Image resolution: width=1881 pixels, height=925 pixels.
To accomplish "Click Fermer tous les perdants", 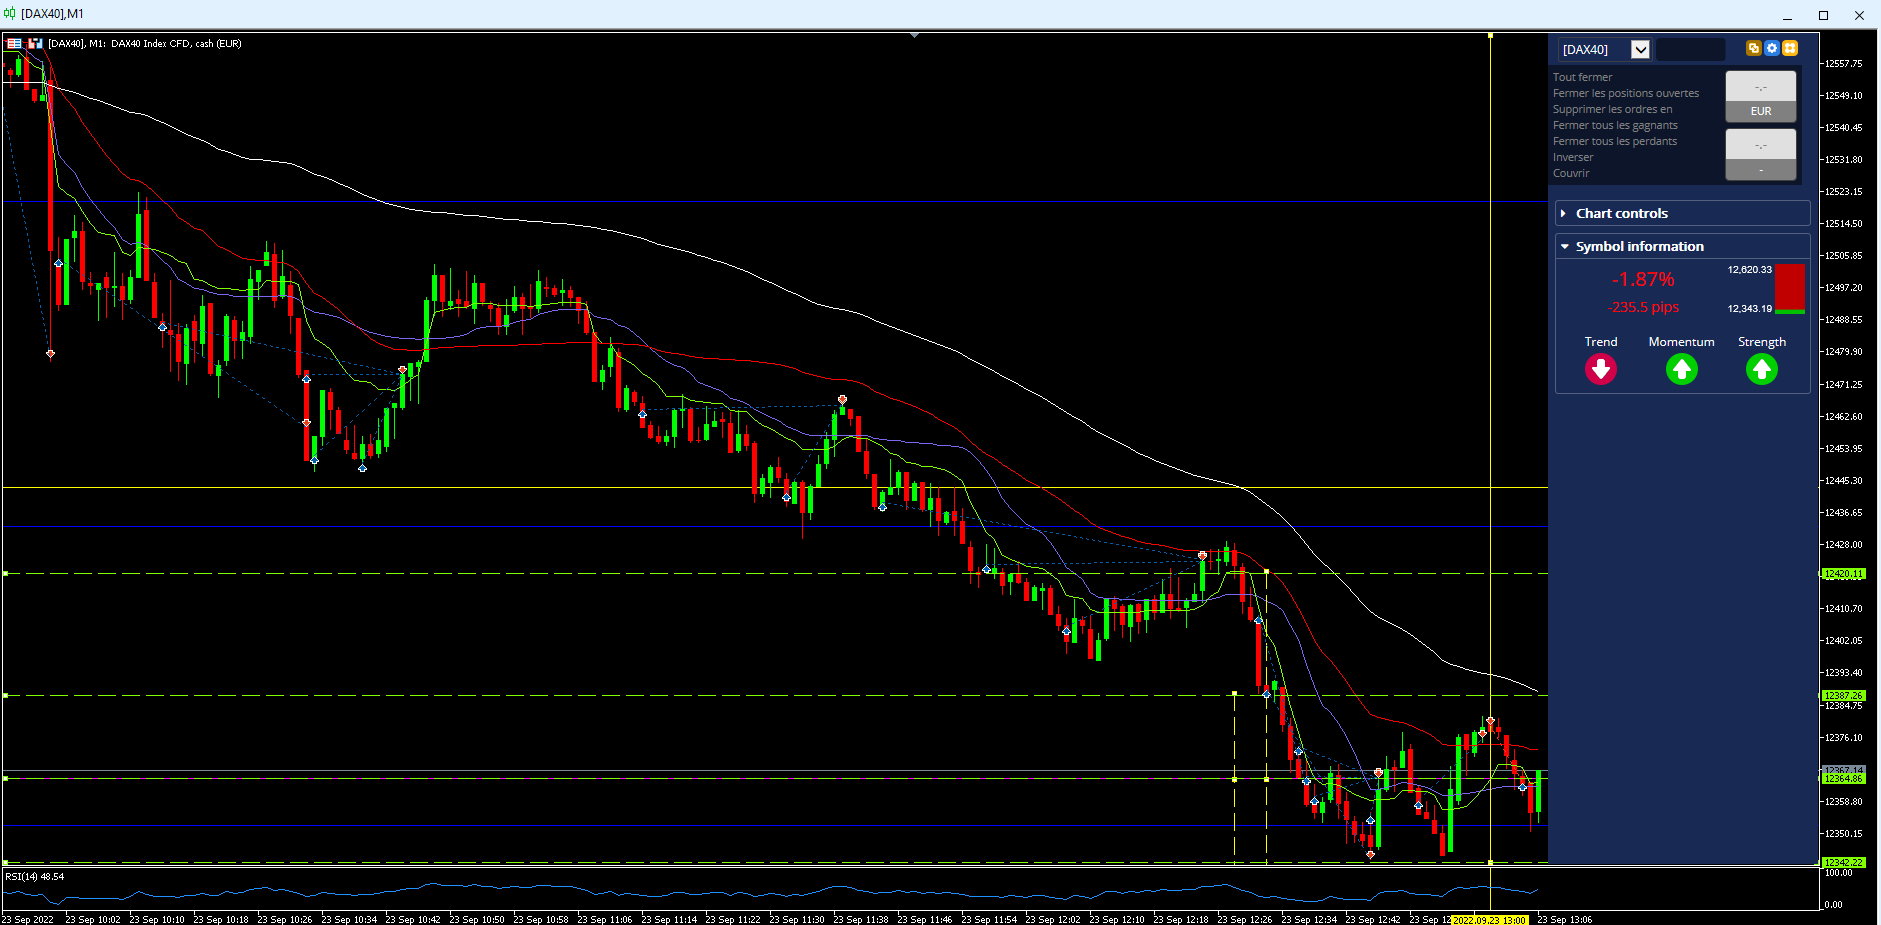I will point(1615,141).
